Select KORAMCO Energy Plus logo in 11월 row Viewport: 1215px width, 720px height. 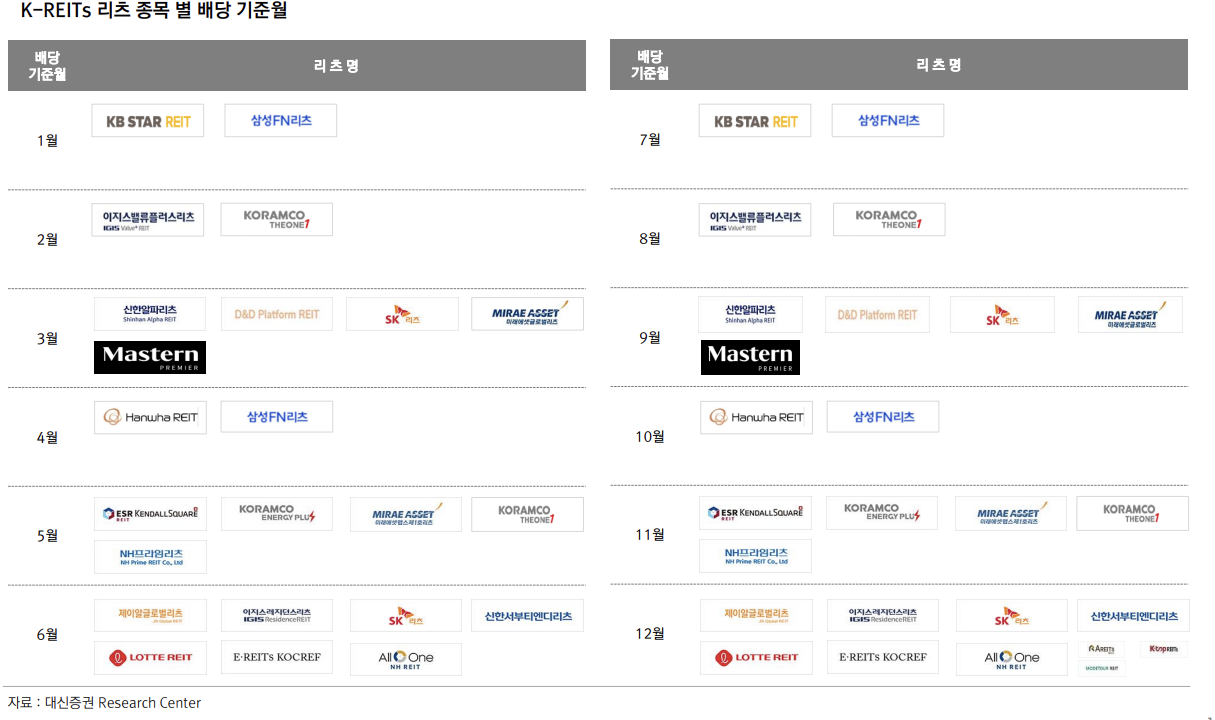pos(883,513)
